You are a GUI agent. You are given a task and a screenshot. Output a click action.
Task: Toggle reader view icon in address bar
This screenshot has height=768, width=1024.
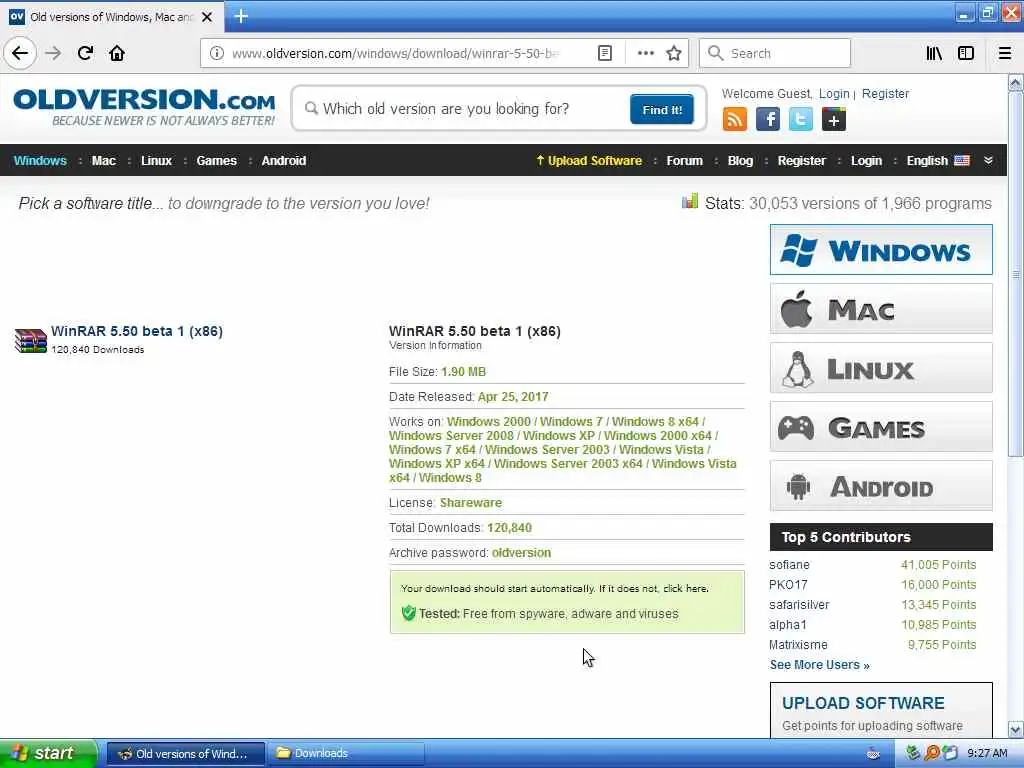click(x=605, y=53)
